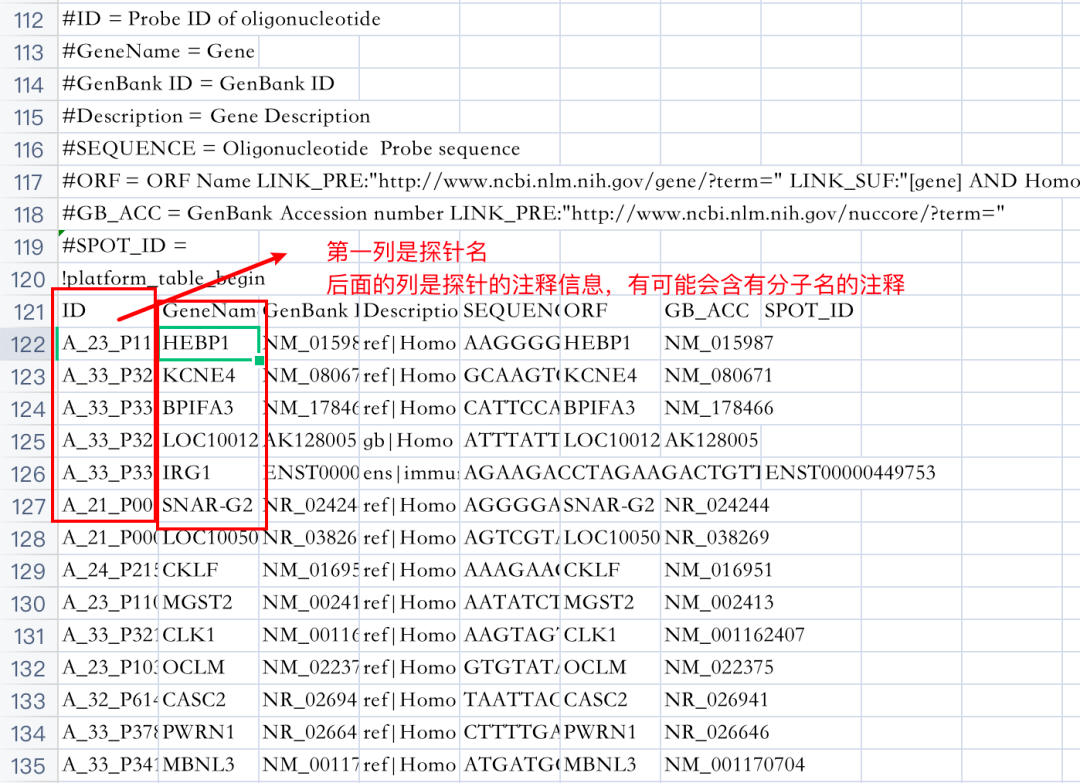
Task: Click the ORF cell HEBP1 in row 122
Action: coord(610,344)
